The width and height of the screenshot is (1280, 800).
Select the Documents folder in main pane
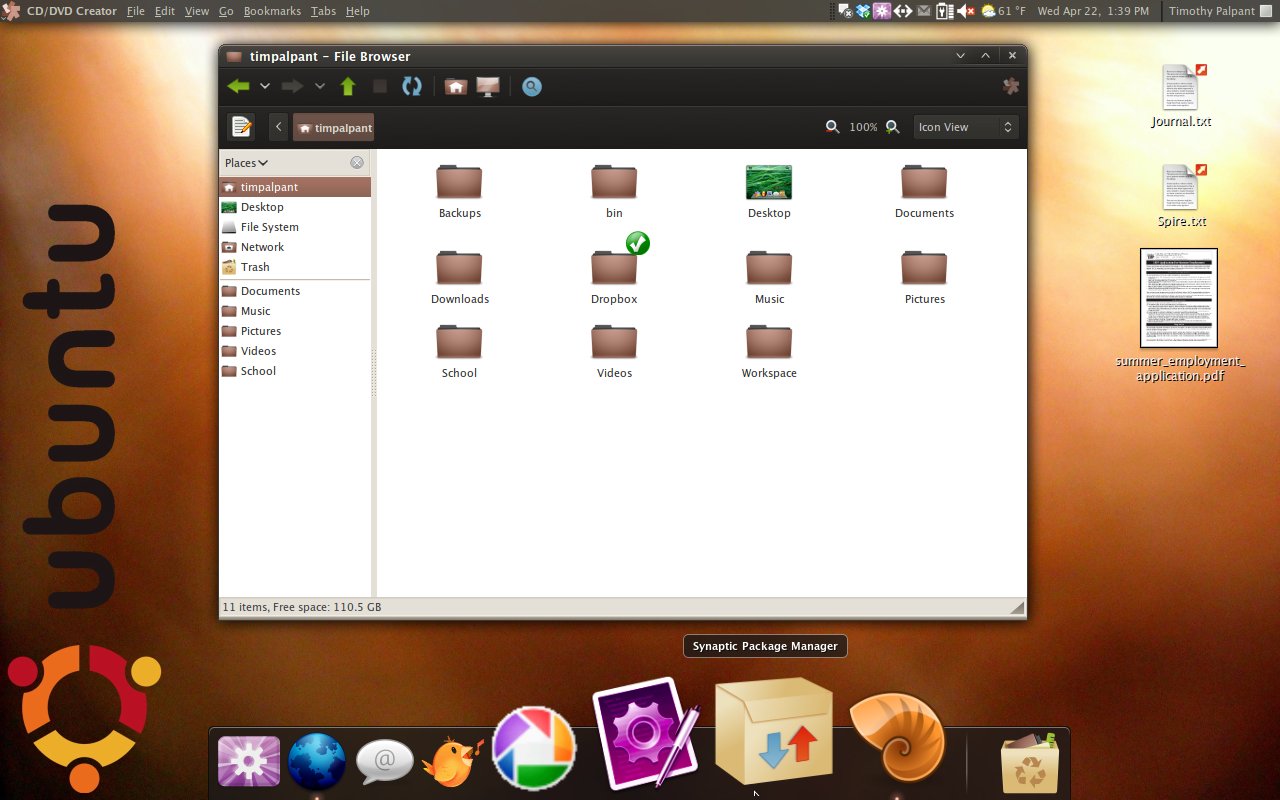pyautogui.click(x=924, y=182)
